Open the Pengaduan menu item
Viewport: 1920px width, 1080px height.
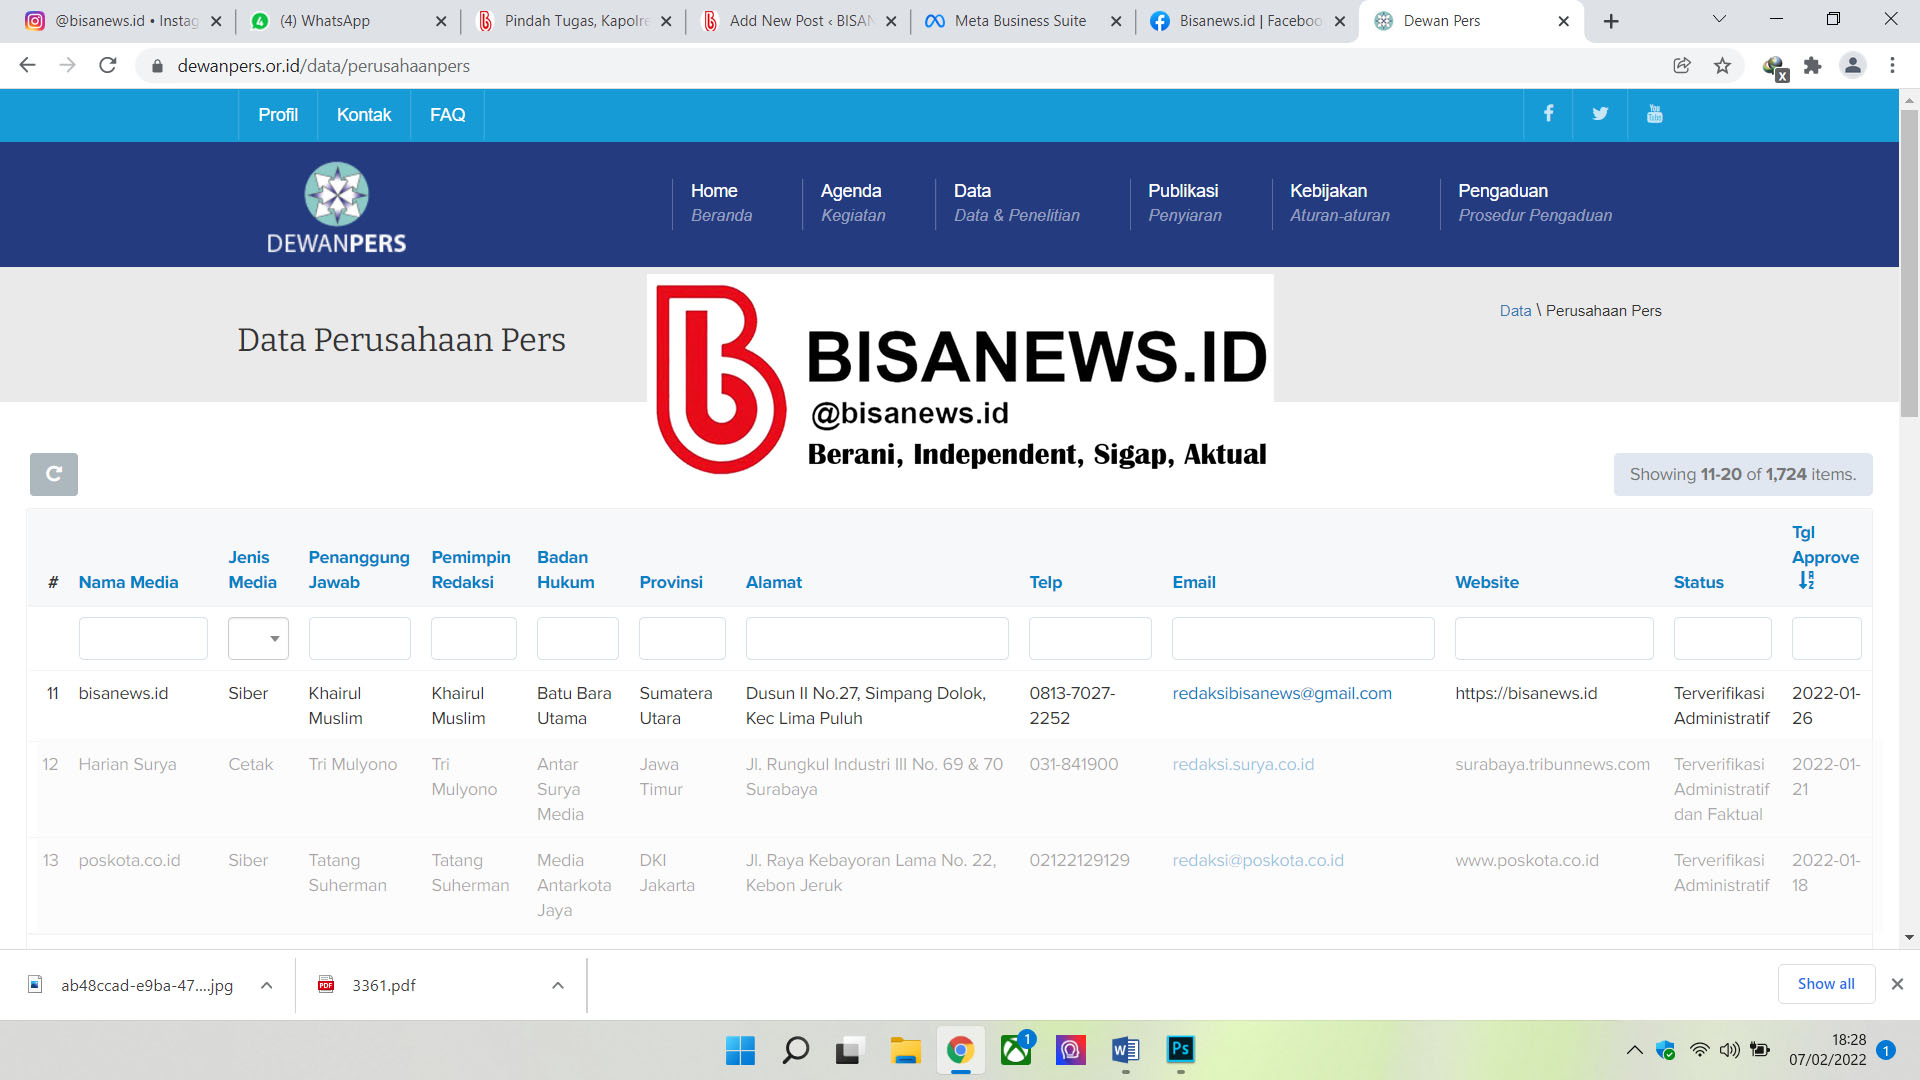(x=1502, y=191)
